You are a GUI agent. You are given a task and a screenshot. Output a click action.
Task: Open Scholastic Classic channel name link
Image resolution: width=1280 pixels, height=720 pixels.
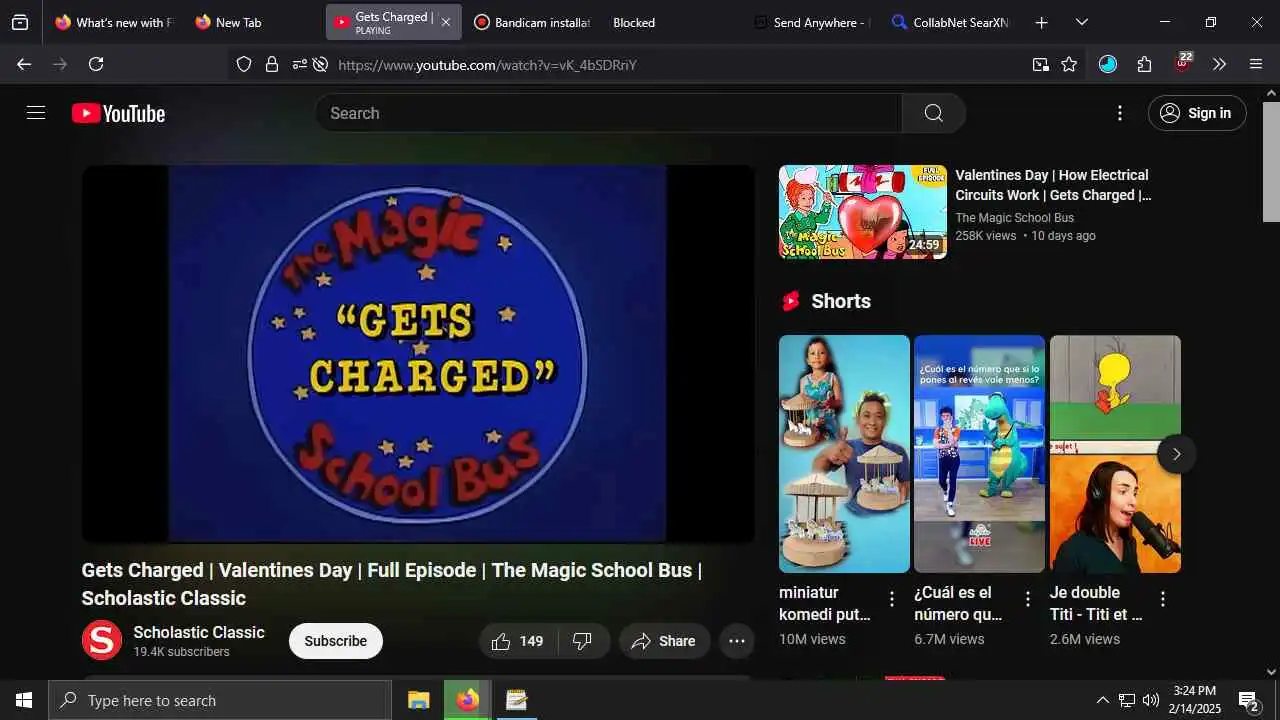(199, 632)
